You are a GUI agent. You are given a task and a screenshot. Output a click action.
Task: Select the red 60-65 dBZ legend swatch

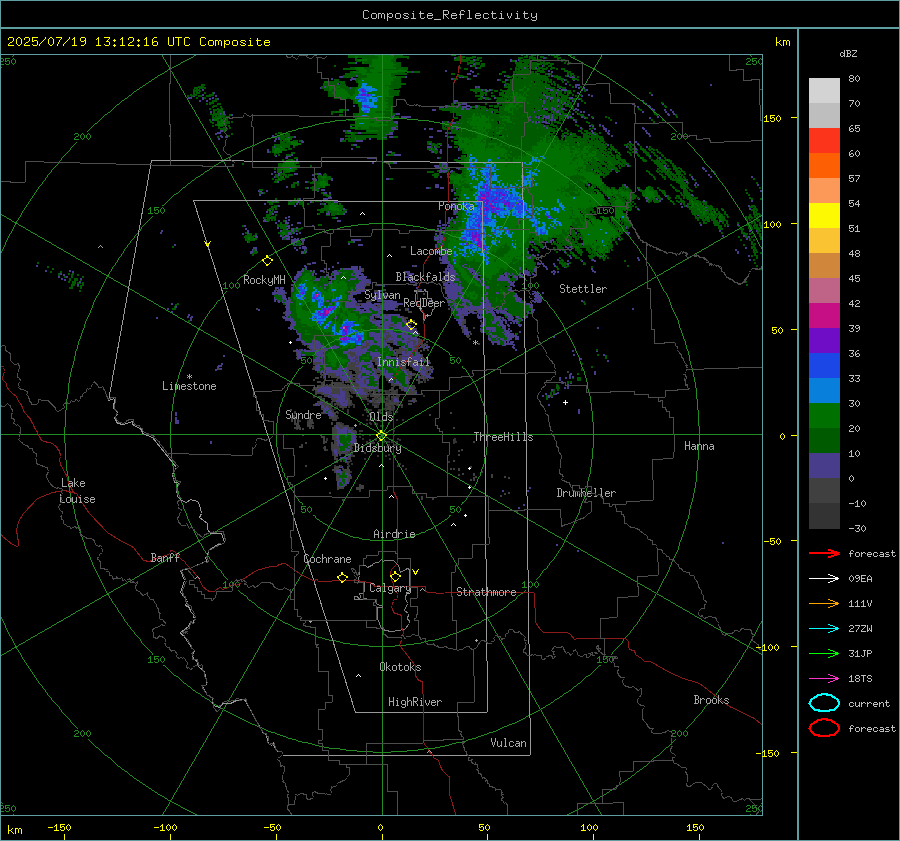click(x=824, y=141)
